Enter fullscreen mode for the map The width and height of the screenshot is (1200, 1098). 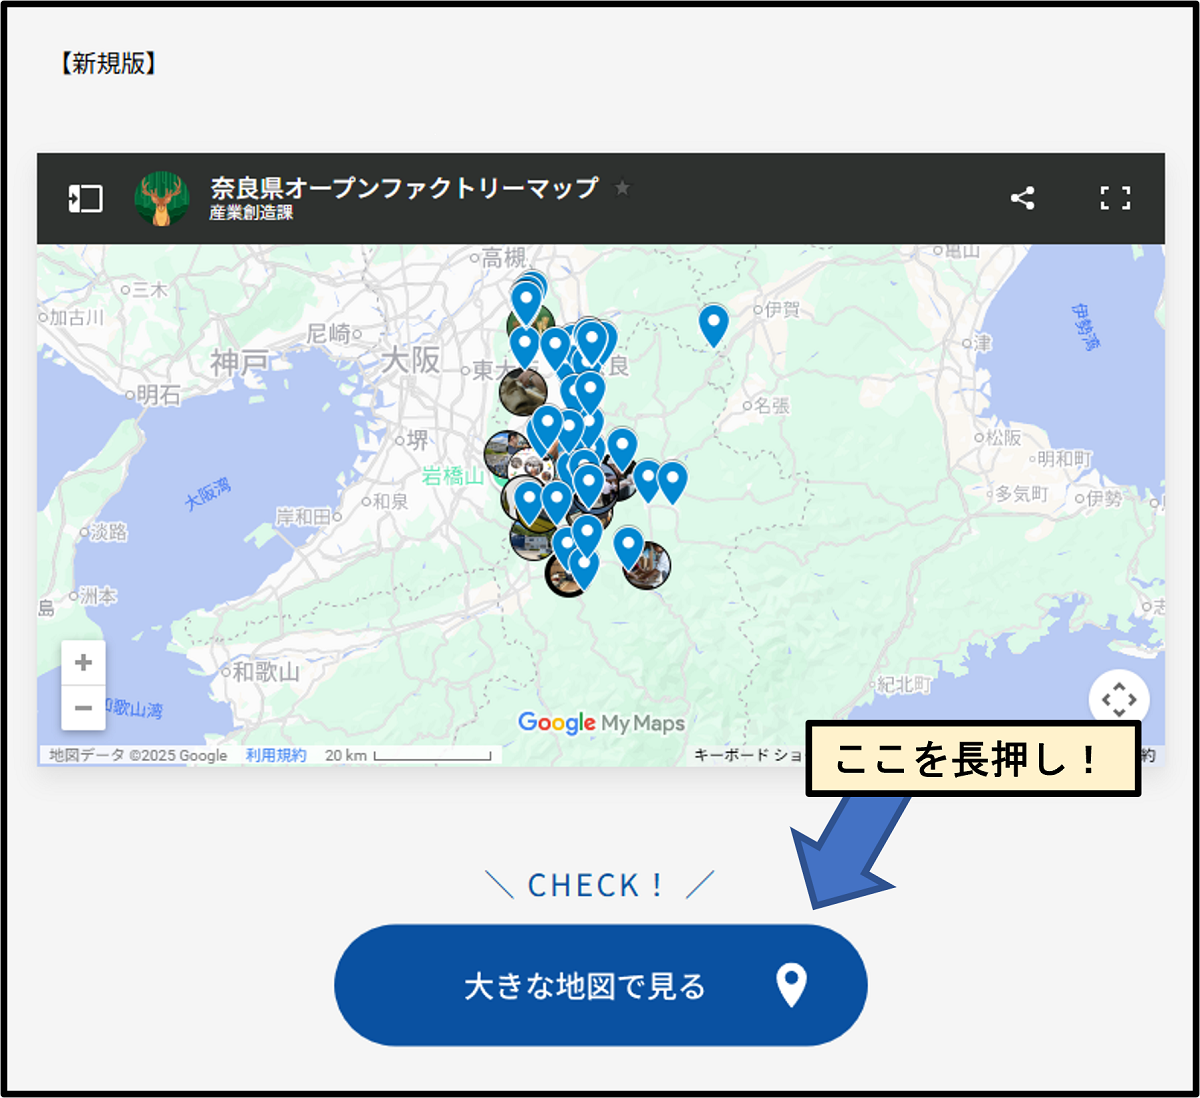point(1114,198)
